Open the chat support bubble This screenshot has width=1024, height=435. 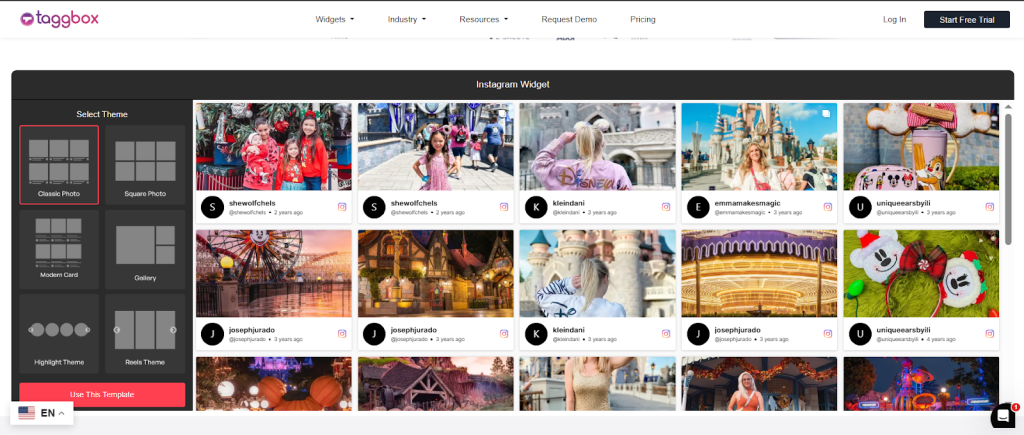(1002, 416)
